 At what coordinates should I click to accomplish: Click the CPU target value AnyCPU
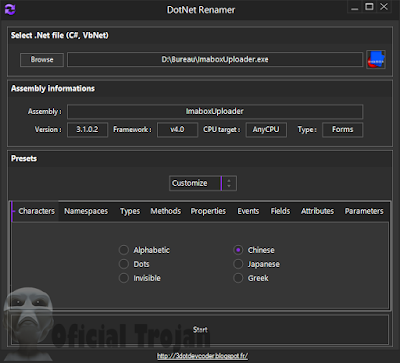[x=266, y=129]
